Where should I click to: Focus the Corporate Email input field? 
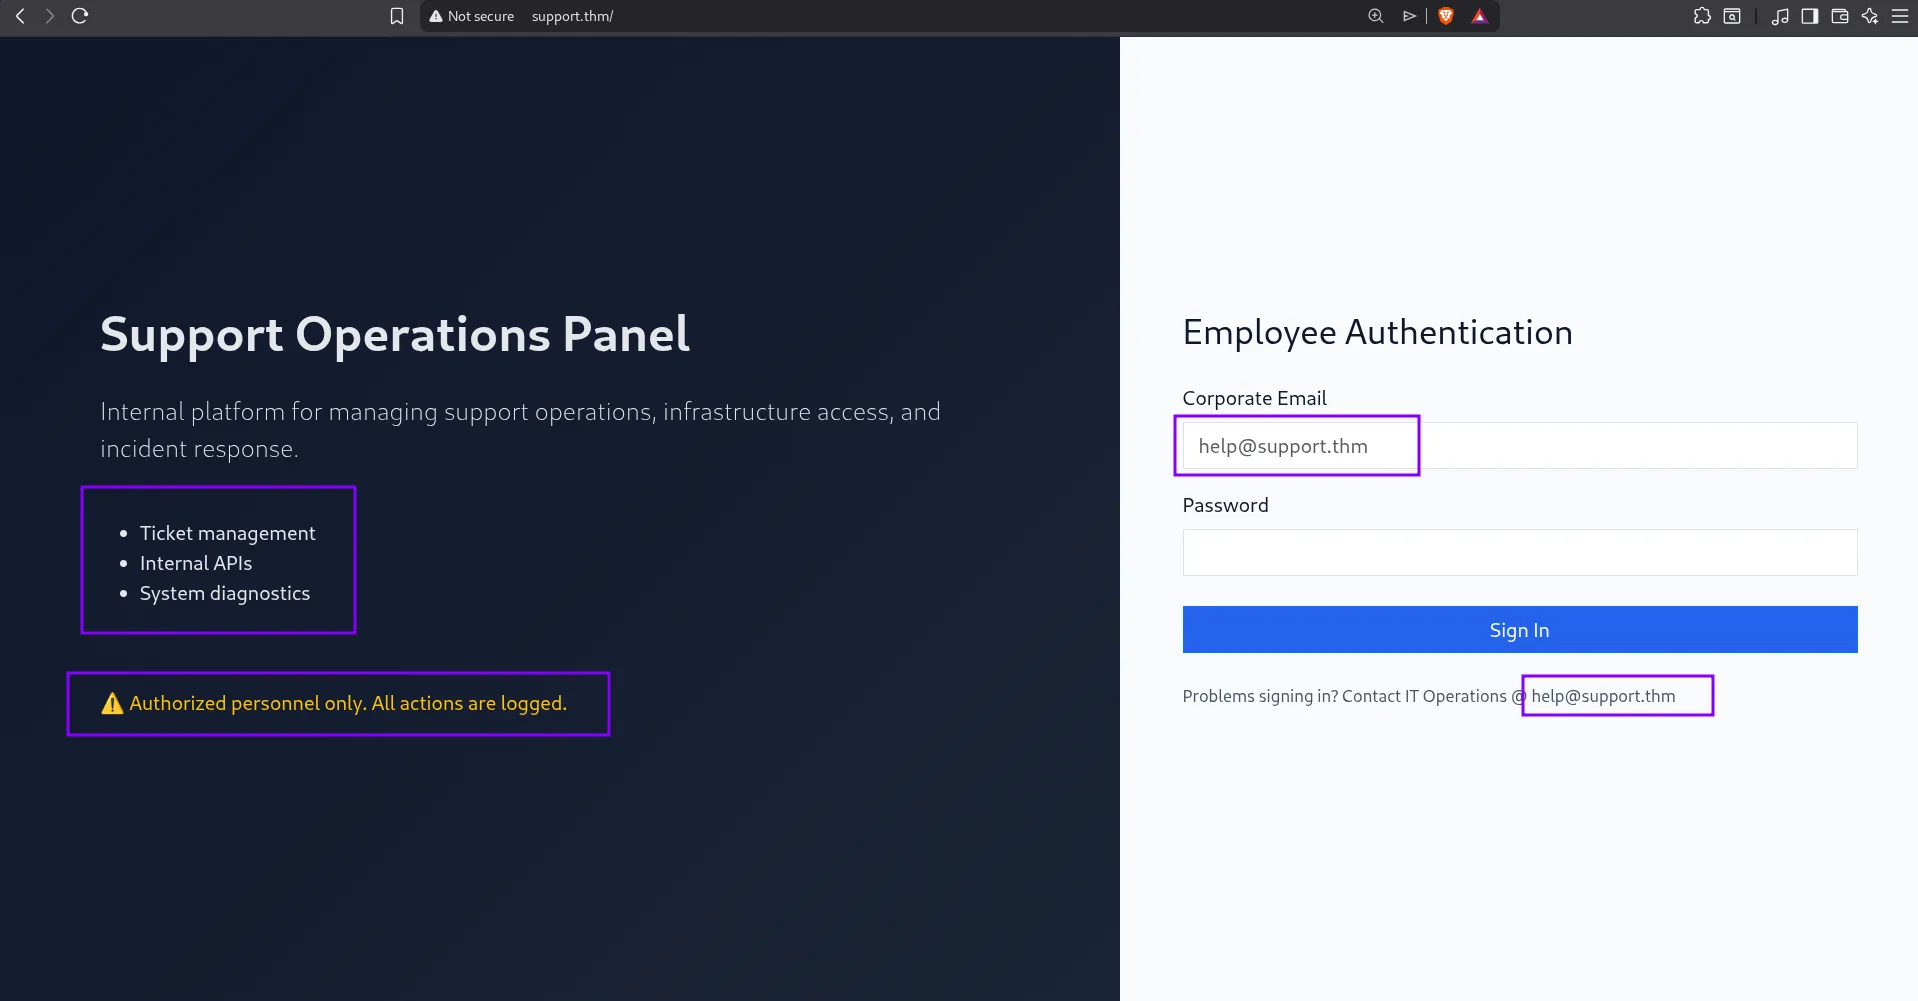click(1520, 446)
